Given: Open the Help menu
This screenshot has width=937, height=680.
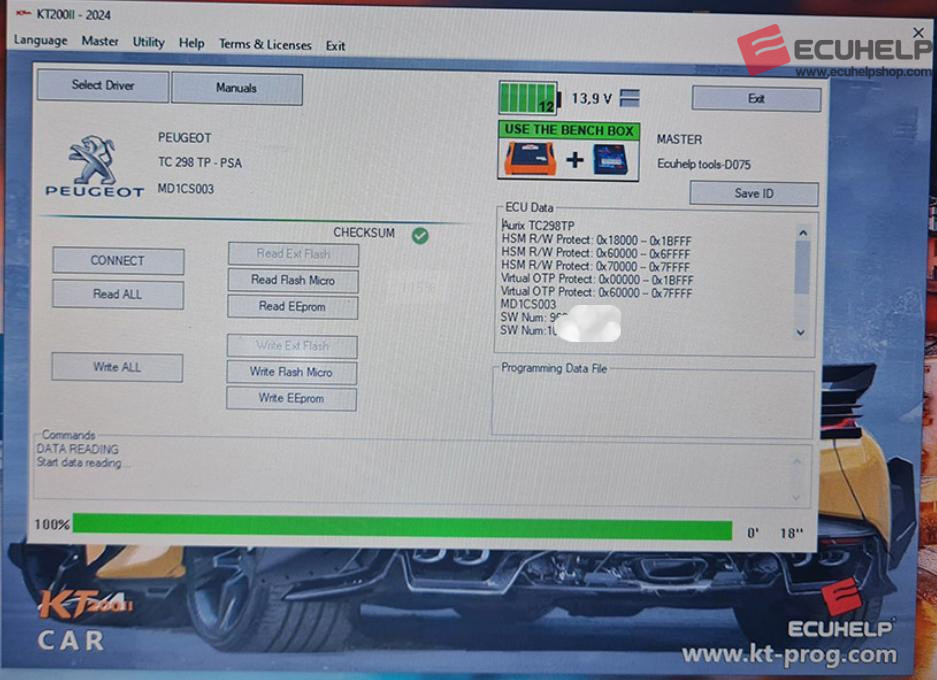Looking at the screenshot, I should coord(191,43).
